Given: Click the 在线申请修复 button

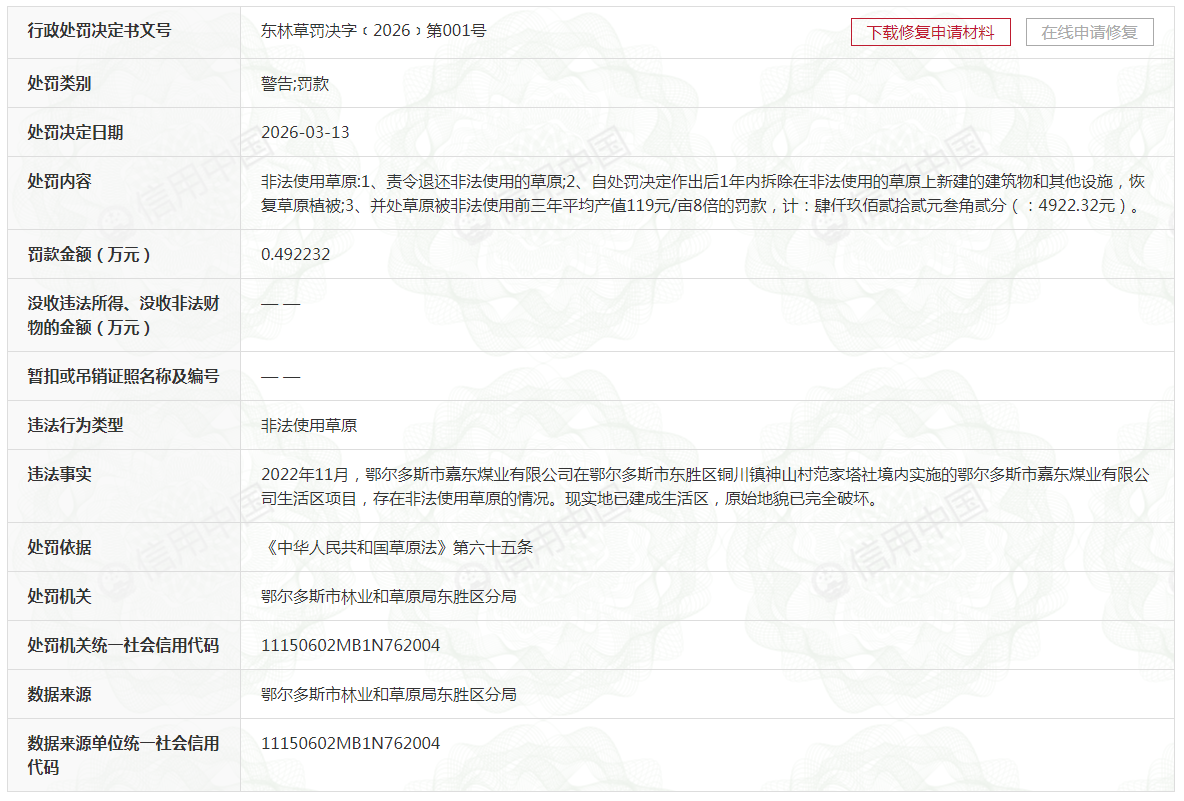Looking at the screenshot, I should (1089, 32).
